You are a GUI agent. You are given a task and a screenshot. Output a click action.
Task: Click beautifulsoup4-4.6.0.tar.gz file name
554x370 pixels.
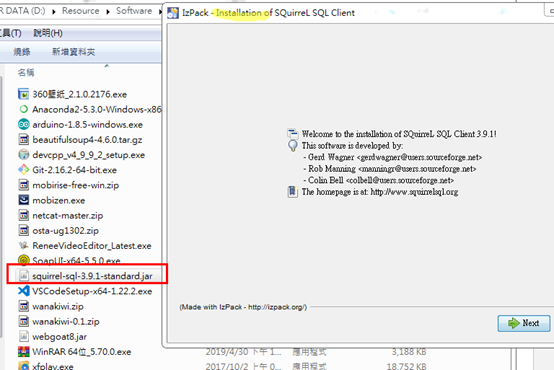point(87,140)
